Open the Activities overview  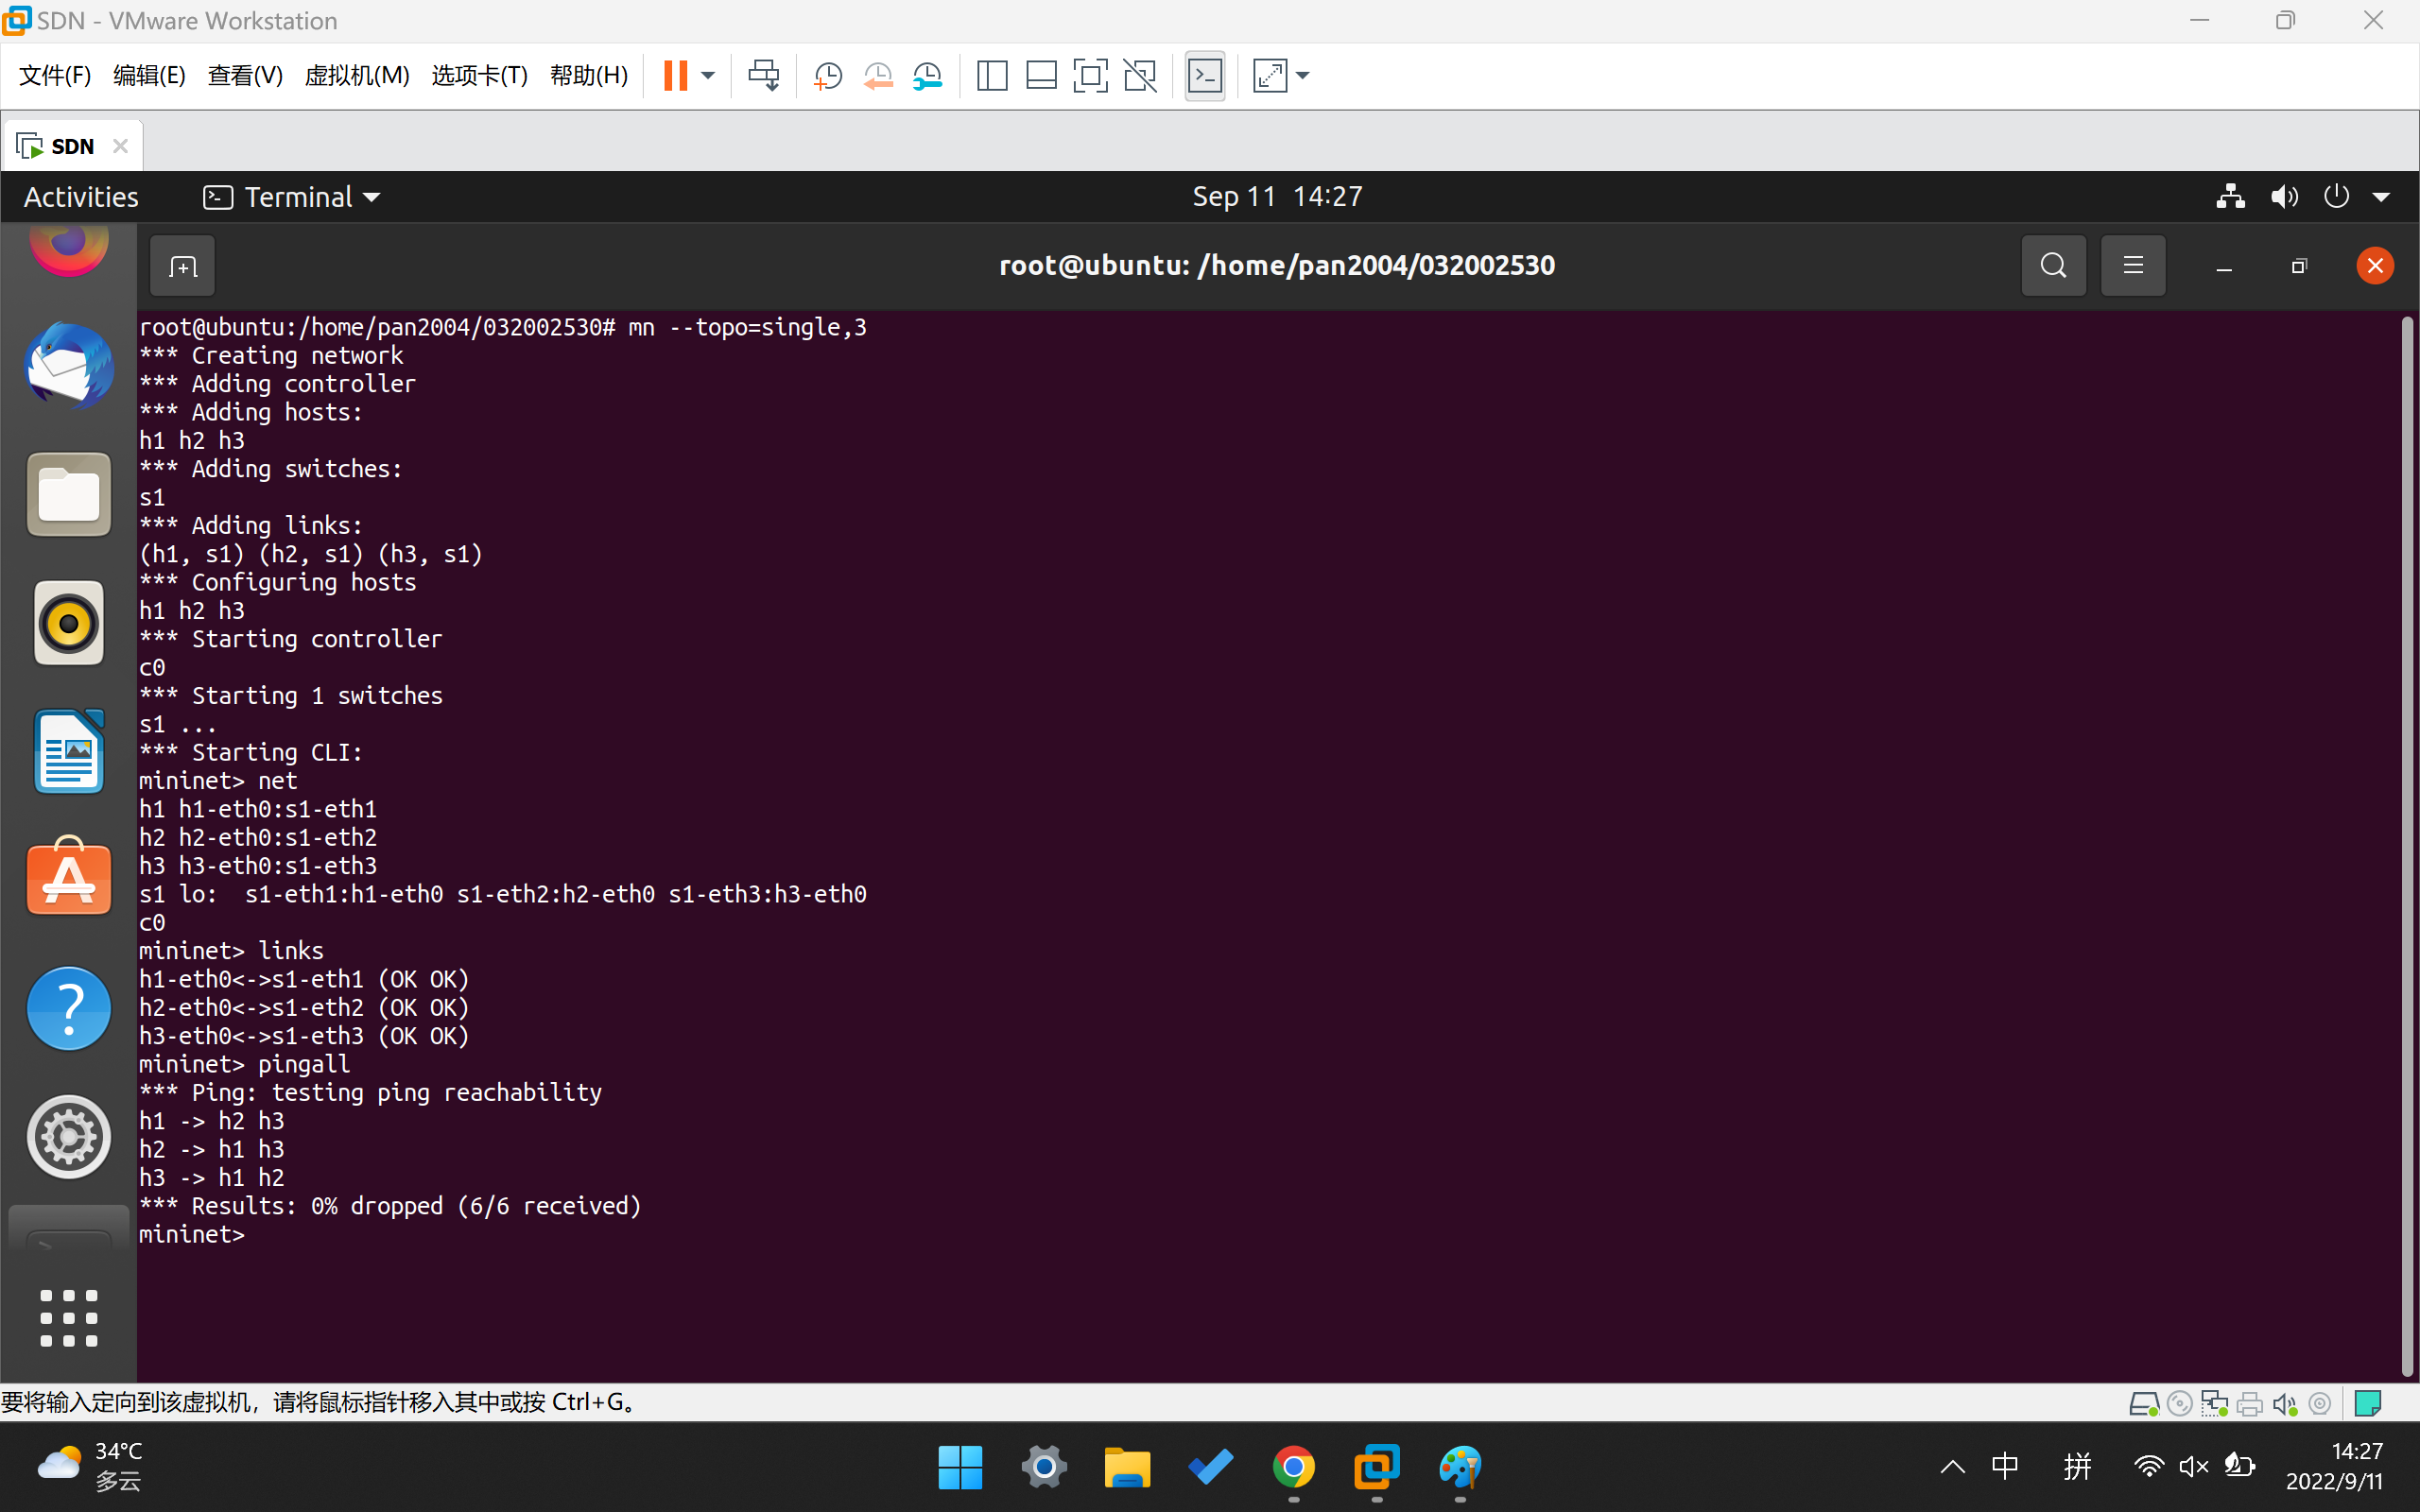(x=81, y=197)
